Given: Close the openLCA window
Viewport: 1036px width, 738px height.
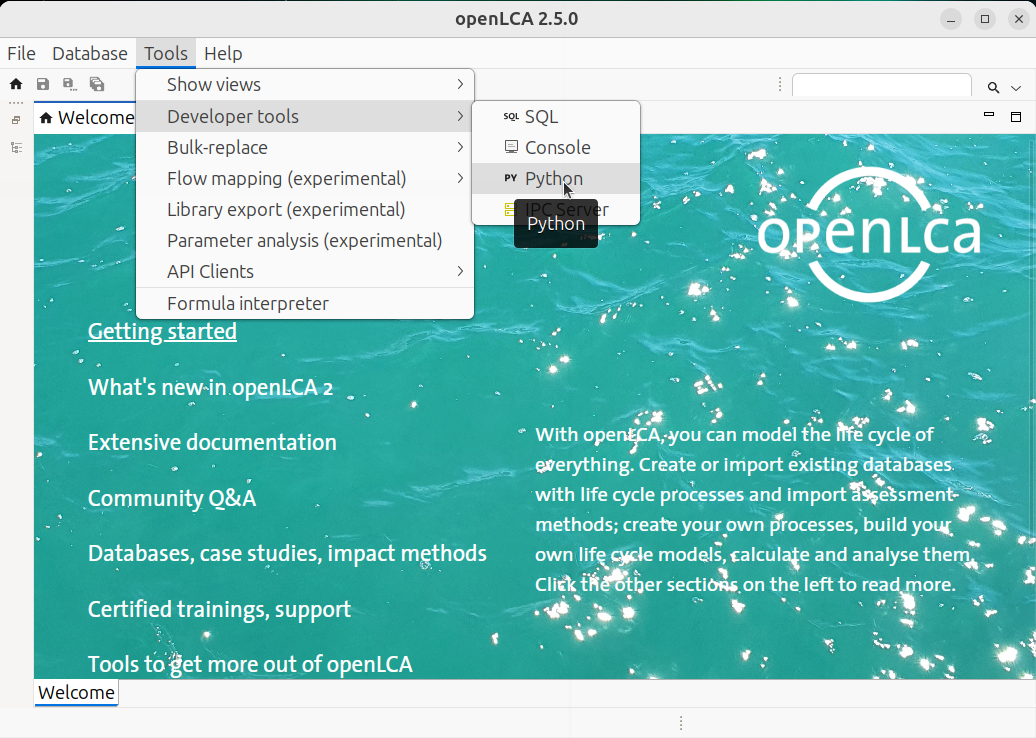Looking at the screenshot, I should click(1019, 19).
